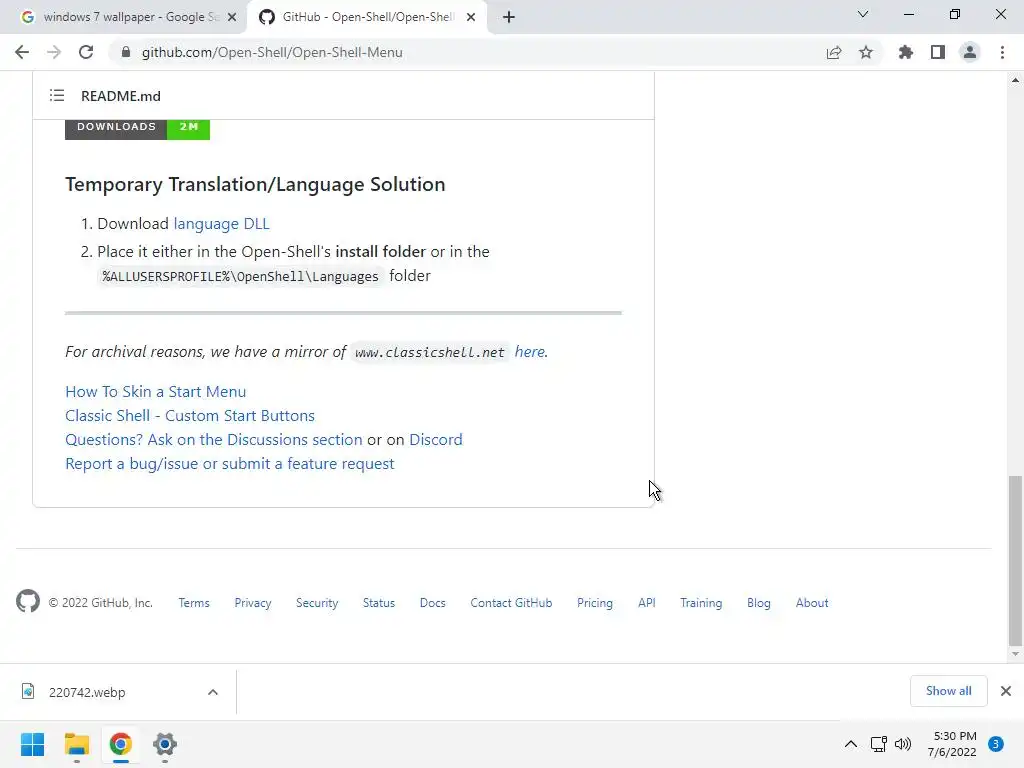Click the www.classicshell.net code text
This screenshot has height=768, width=1024.
(430, 352)
